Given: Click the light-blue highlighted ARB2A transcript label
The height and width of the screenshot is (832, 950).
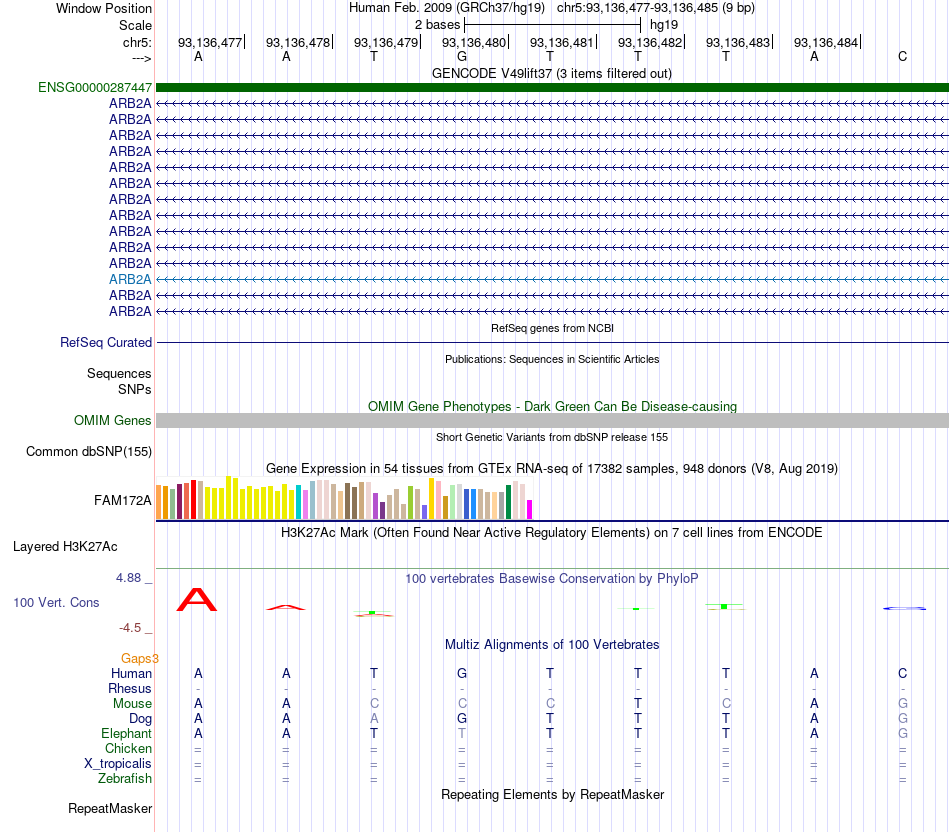Looking at the screenshot, I should (x=130, y=279).
